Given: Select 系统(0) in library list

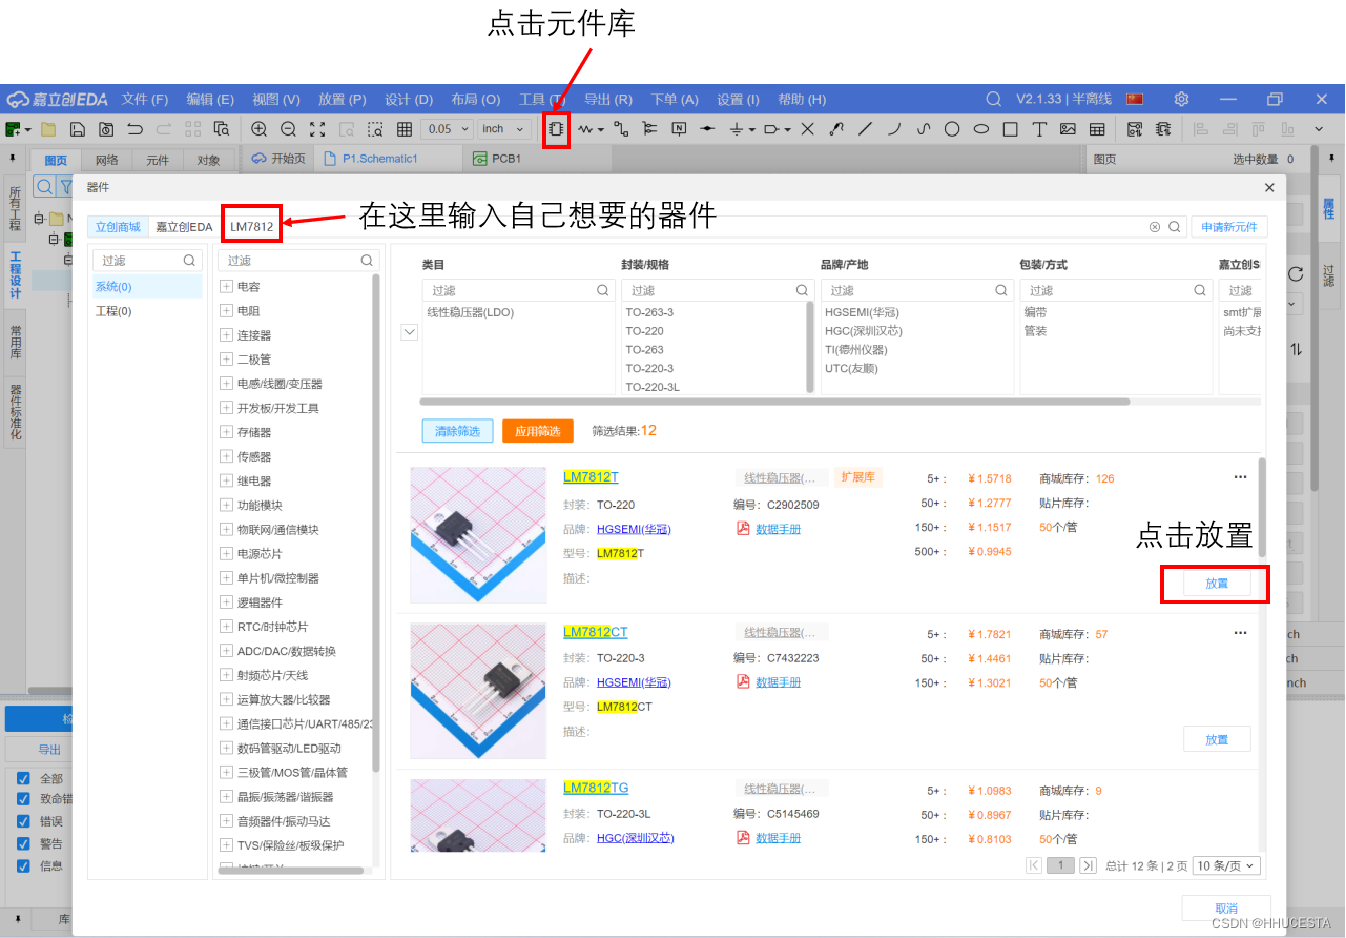Looking at the screenshot, I should 147,287.
